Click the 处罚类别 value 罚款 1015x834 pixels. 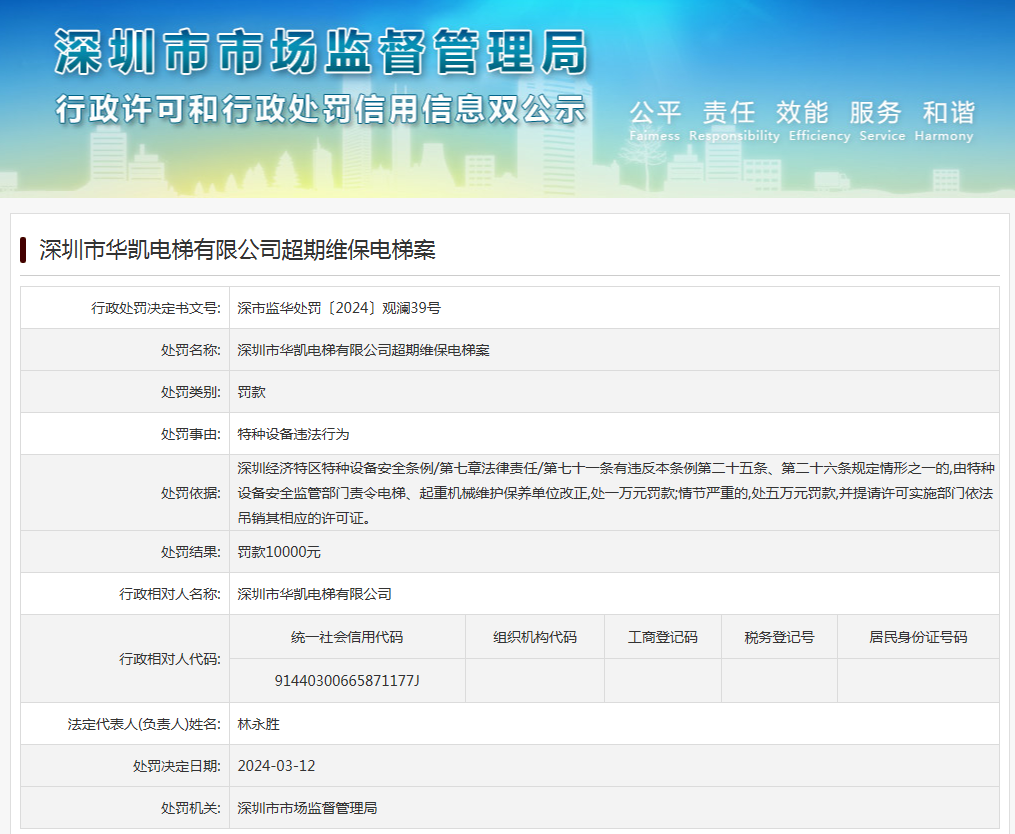[251, 392]
